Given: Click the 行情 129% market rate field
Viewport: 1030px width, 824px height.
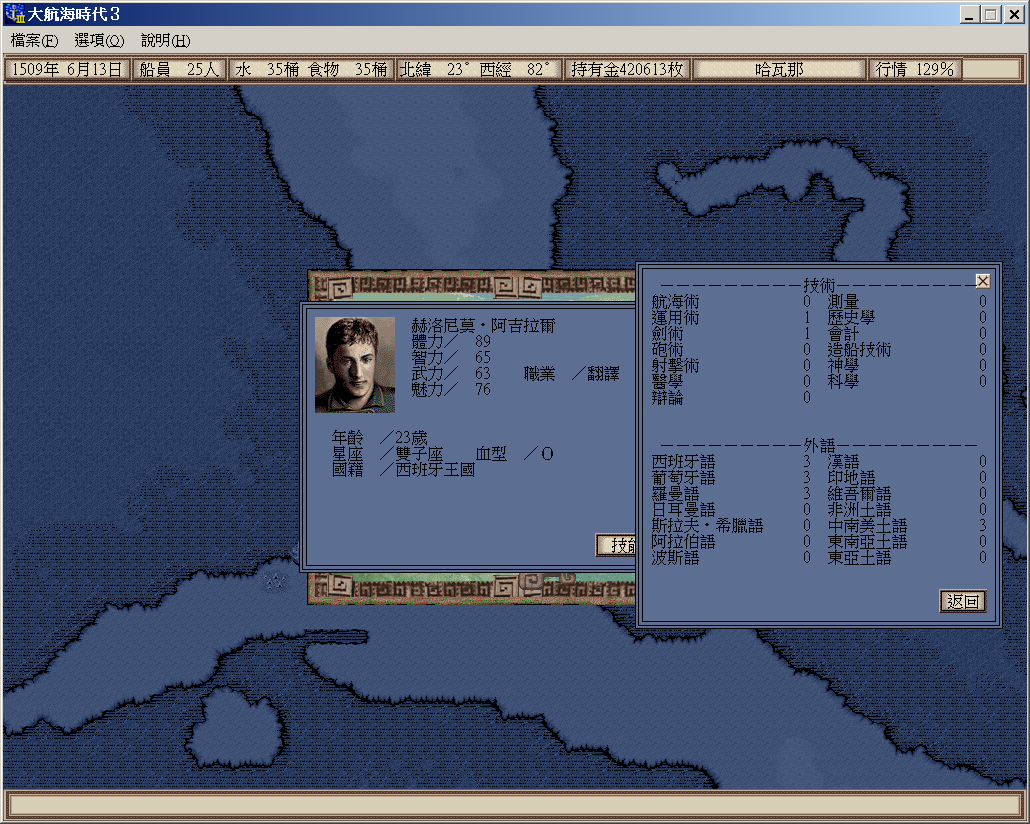Looking at the screenshot, I should coord(914,69).
